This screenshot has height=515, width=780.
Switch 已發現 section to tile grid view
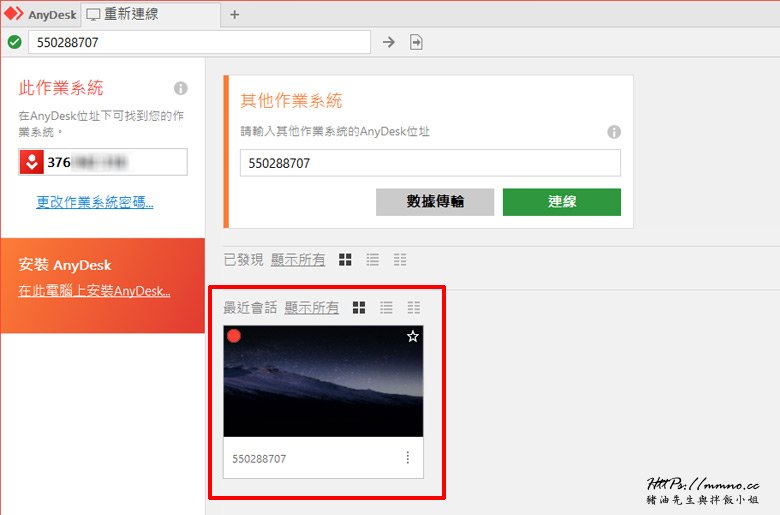[345, 260]
